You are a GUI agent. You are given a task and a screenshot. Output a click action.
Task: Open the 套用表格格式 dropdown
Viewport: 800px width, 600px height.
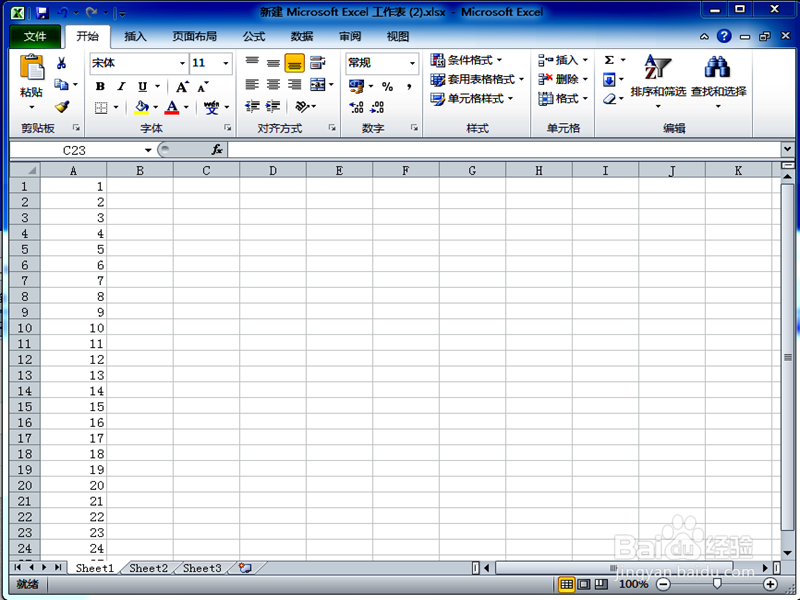click(477, 80)
